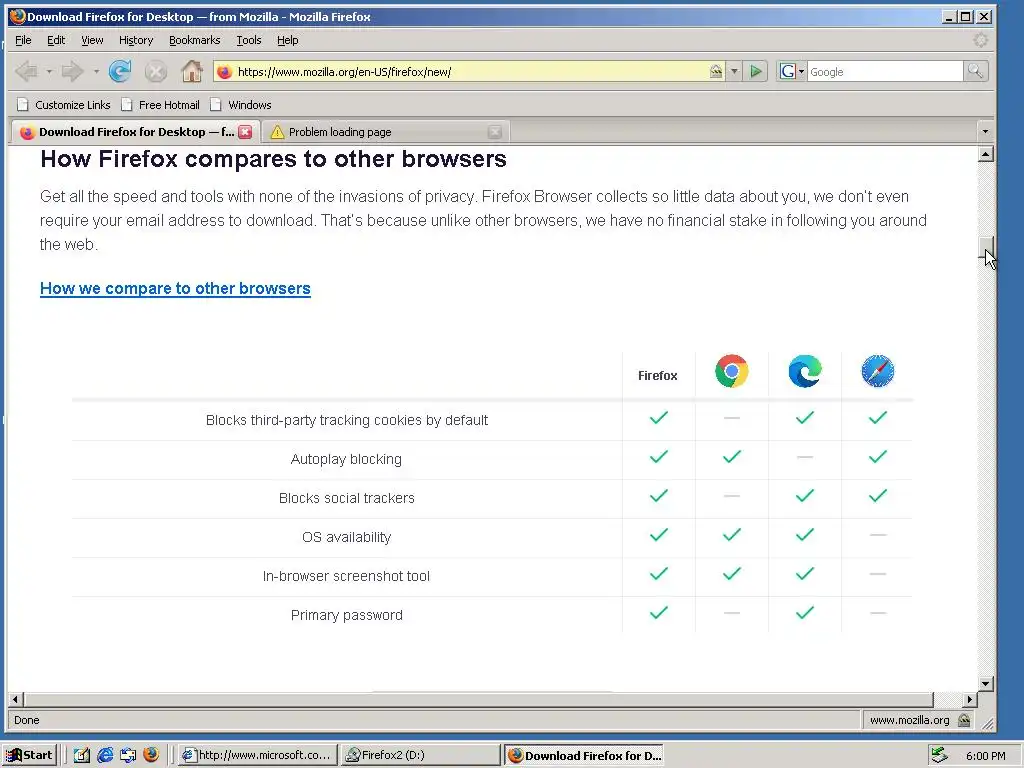Screen dimensions: 1024x768
Task: Open the Help menu
Action: (x=287, y=40)
